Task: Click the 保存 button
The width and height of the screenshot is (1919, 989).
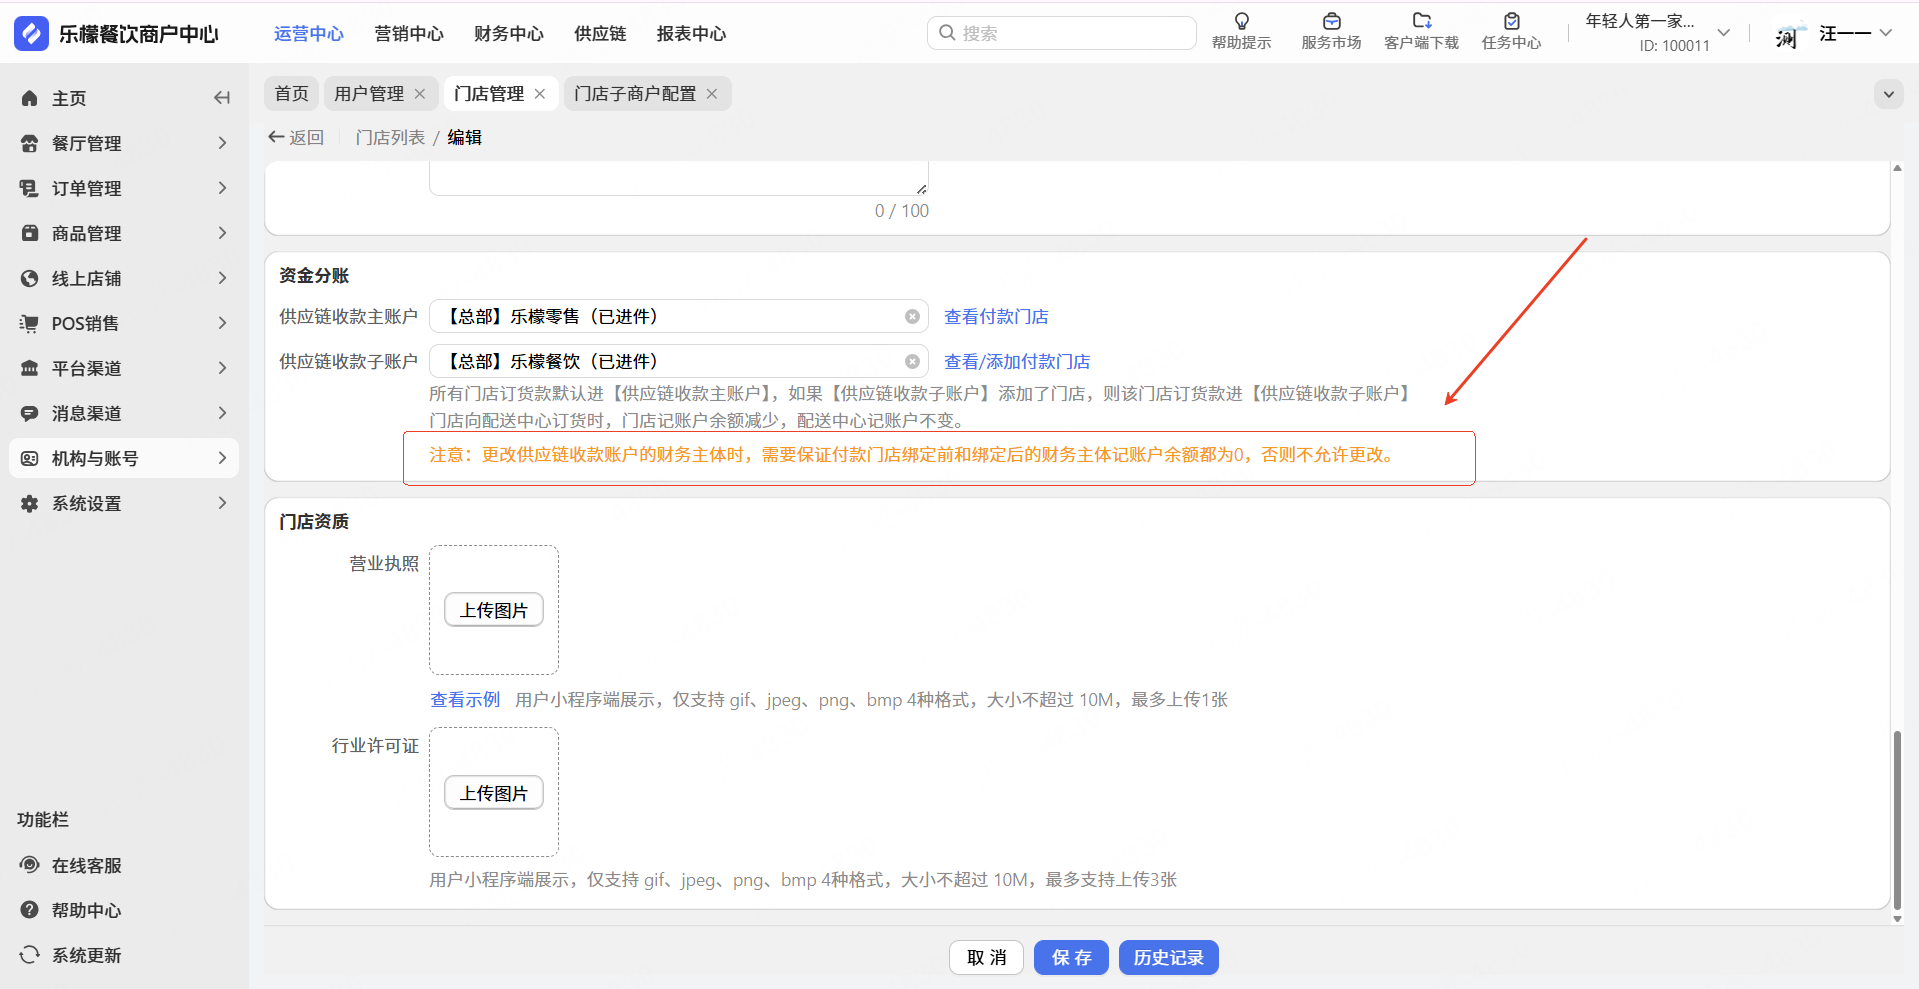Action: click(1070, 958)
